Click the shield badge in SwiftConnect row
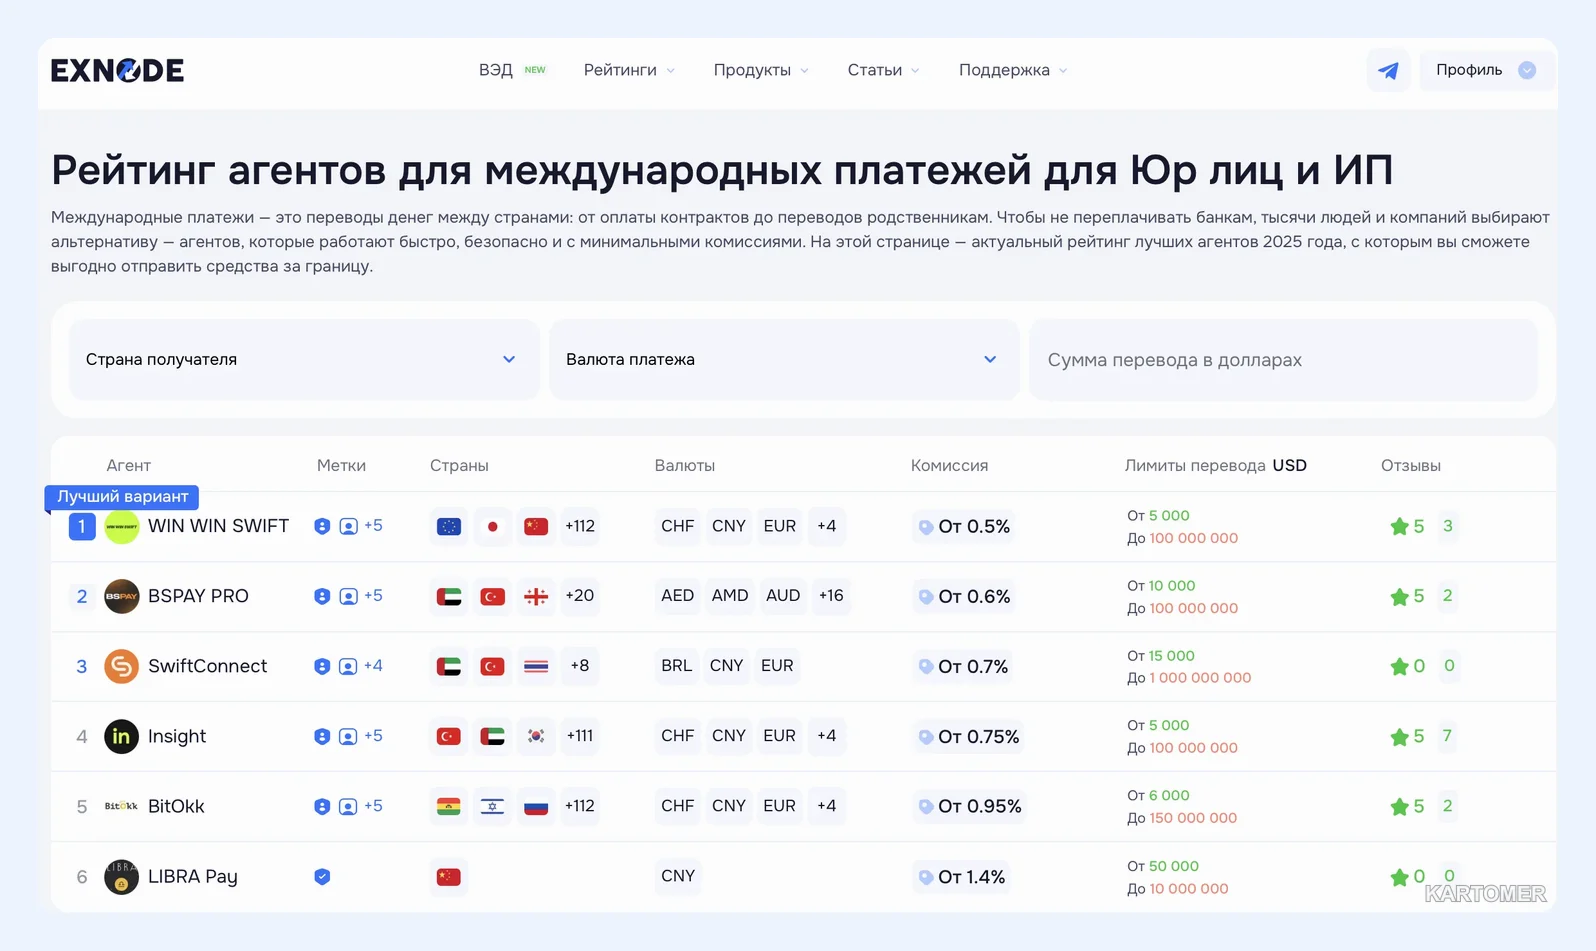The height and width of the screenshot is (951, 1596). pyautogui.click(x=322, y=666)
